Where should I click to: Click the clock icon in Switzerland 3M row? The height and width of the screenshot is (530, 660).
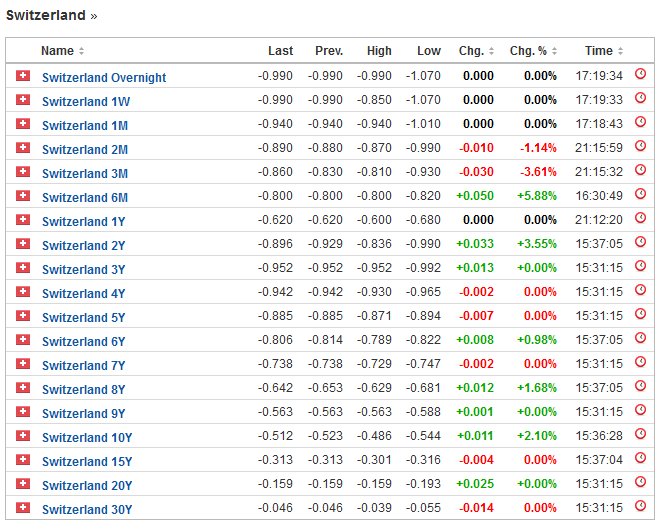pyautogui.click(x=640, y=170)
